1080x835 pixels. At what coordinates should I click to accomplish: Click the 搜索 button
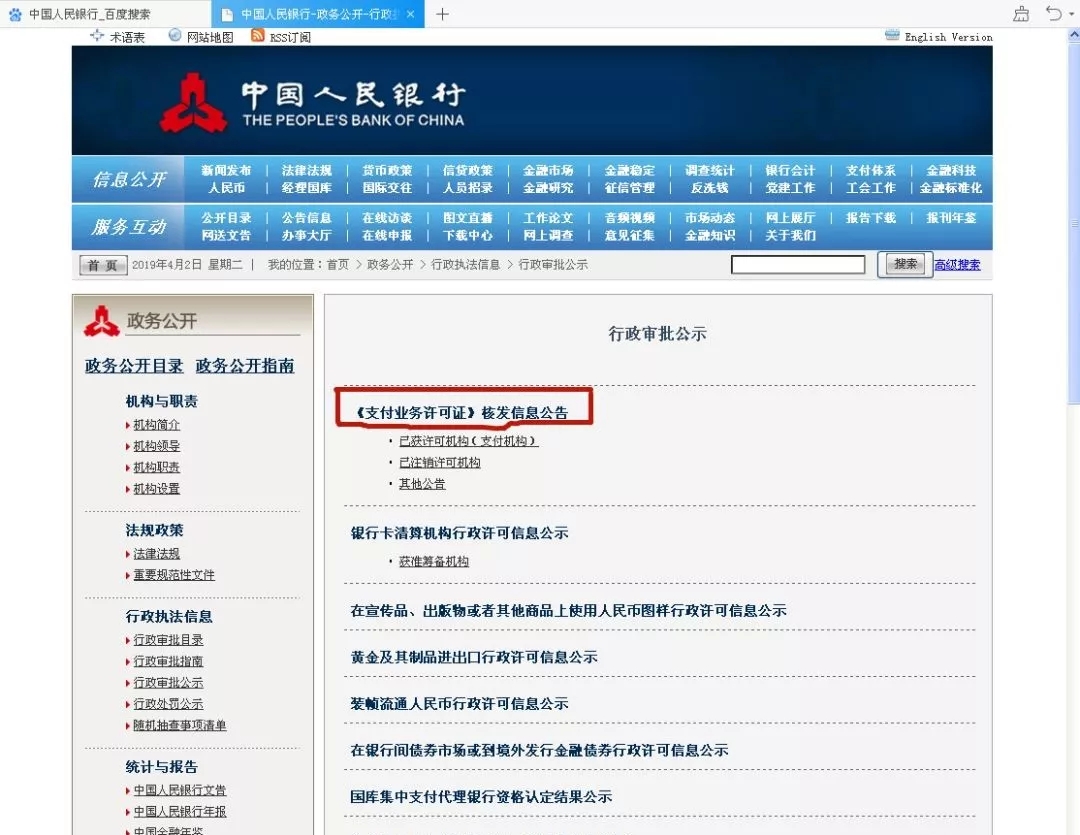pos(905,264)
